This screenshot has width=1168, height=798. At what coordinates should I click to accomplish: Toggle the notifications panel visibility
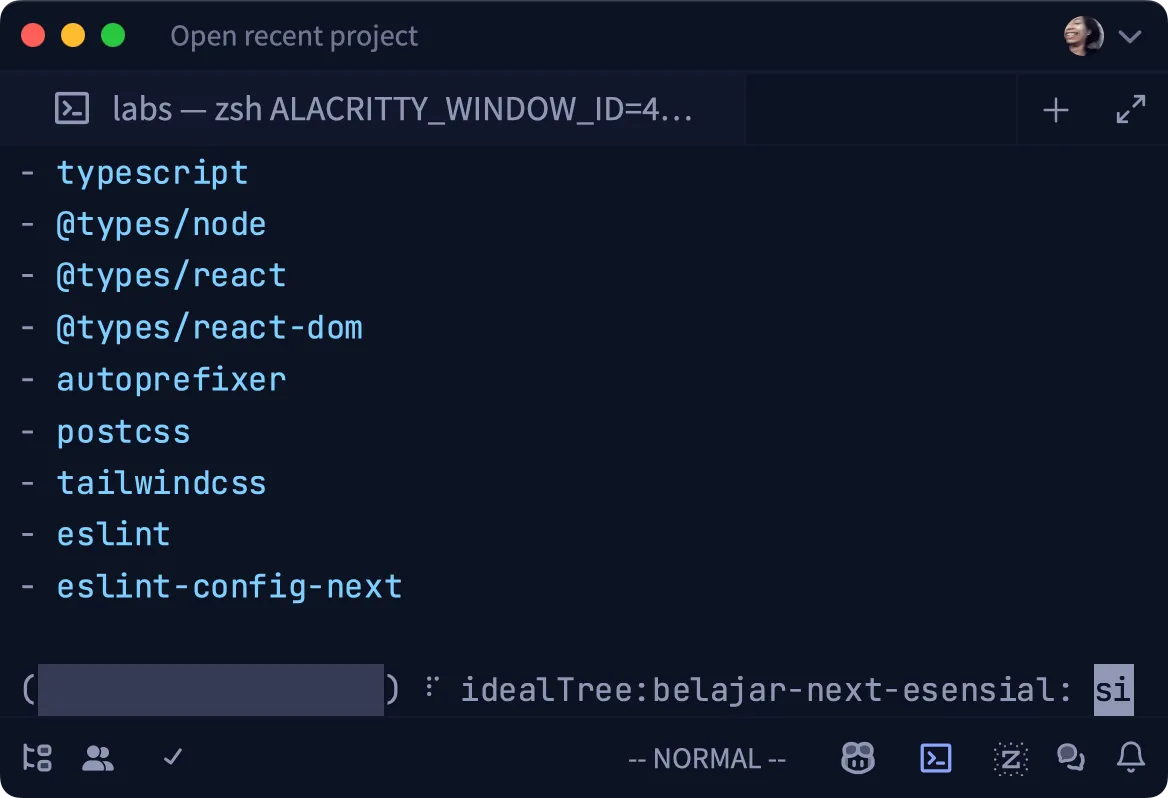(1129, 758)
